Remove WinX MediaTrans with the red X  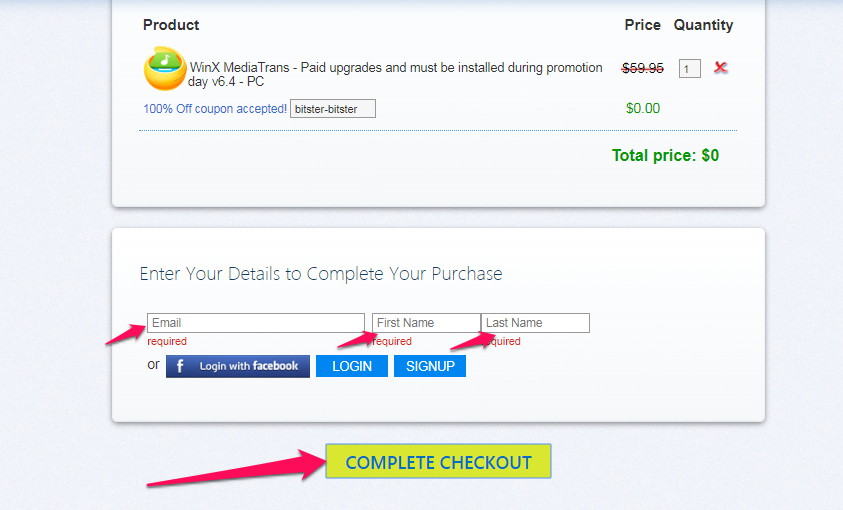point(720,67)
